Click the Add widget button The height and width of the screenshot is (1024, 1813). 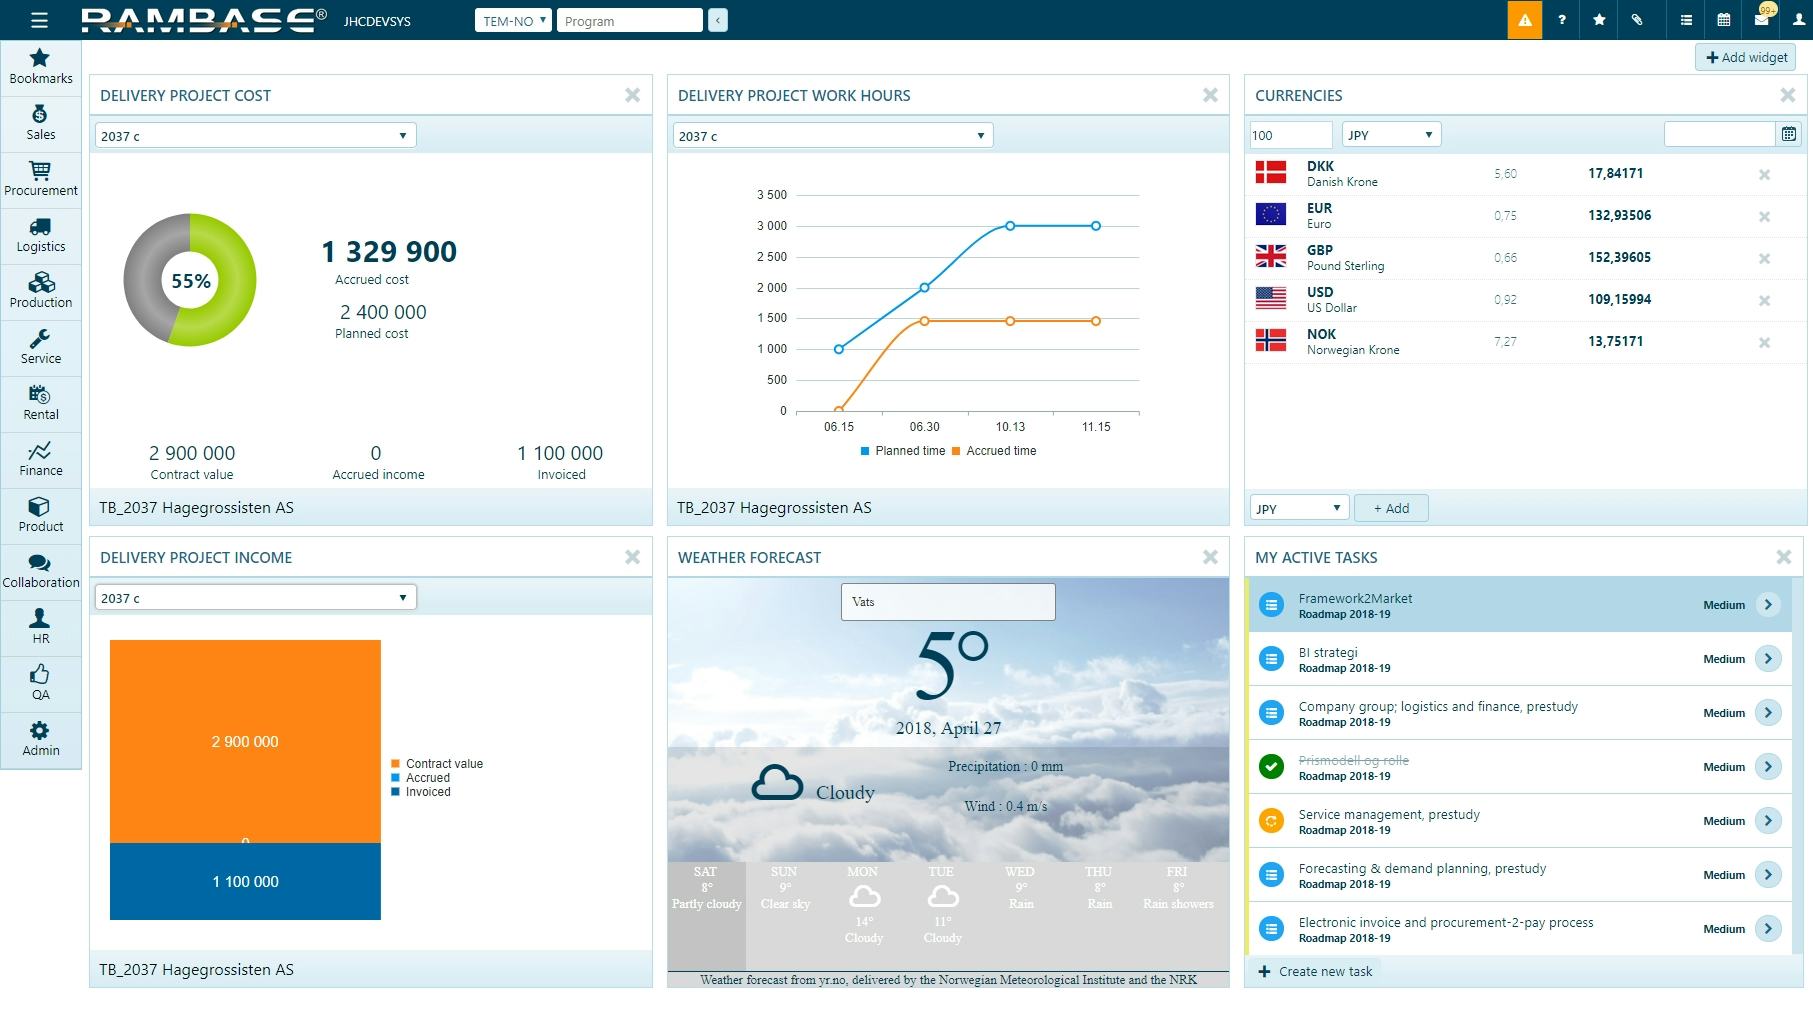click(x=1746, y=58)
